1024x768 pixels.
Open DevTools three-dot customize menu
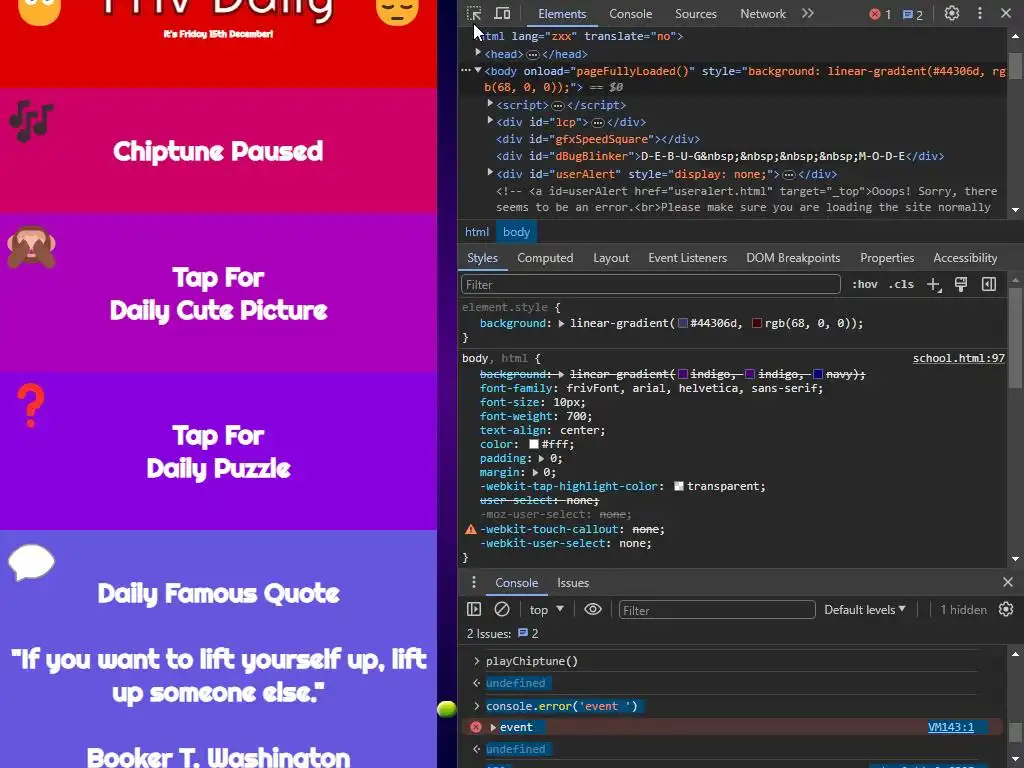(x=980, y=14)
